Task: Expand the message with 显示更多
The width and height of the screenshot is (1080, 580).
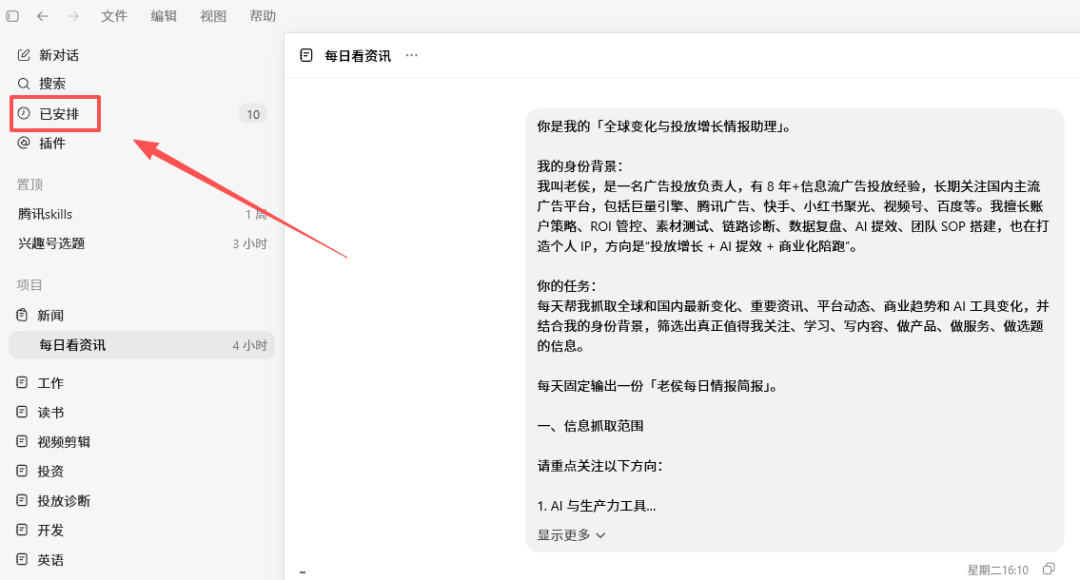Action: pyautogui.click(x=571, y=535)
